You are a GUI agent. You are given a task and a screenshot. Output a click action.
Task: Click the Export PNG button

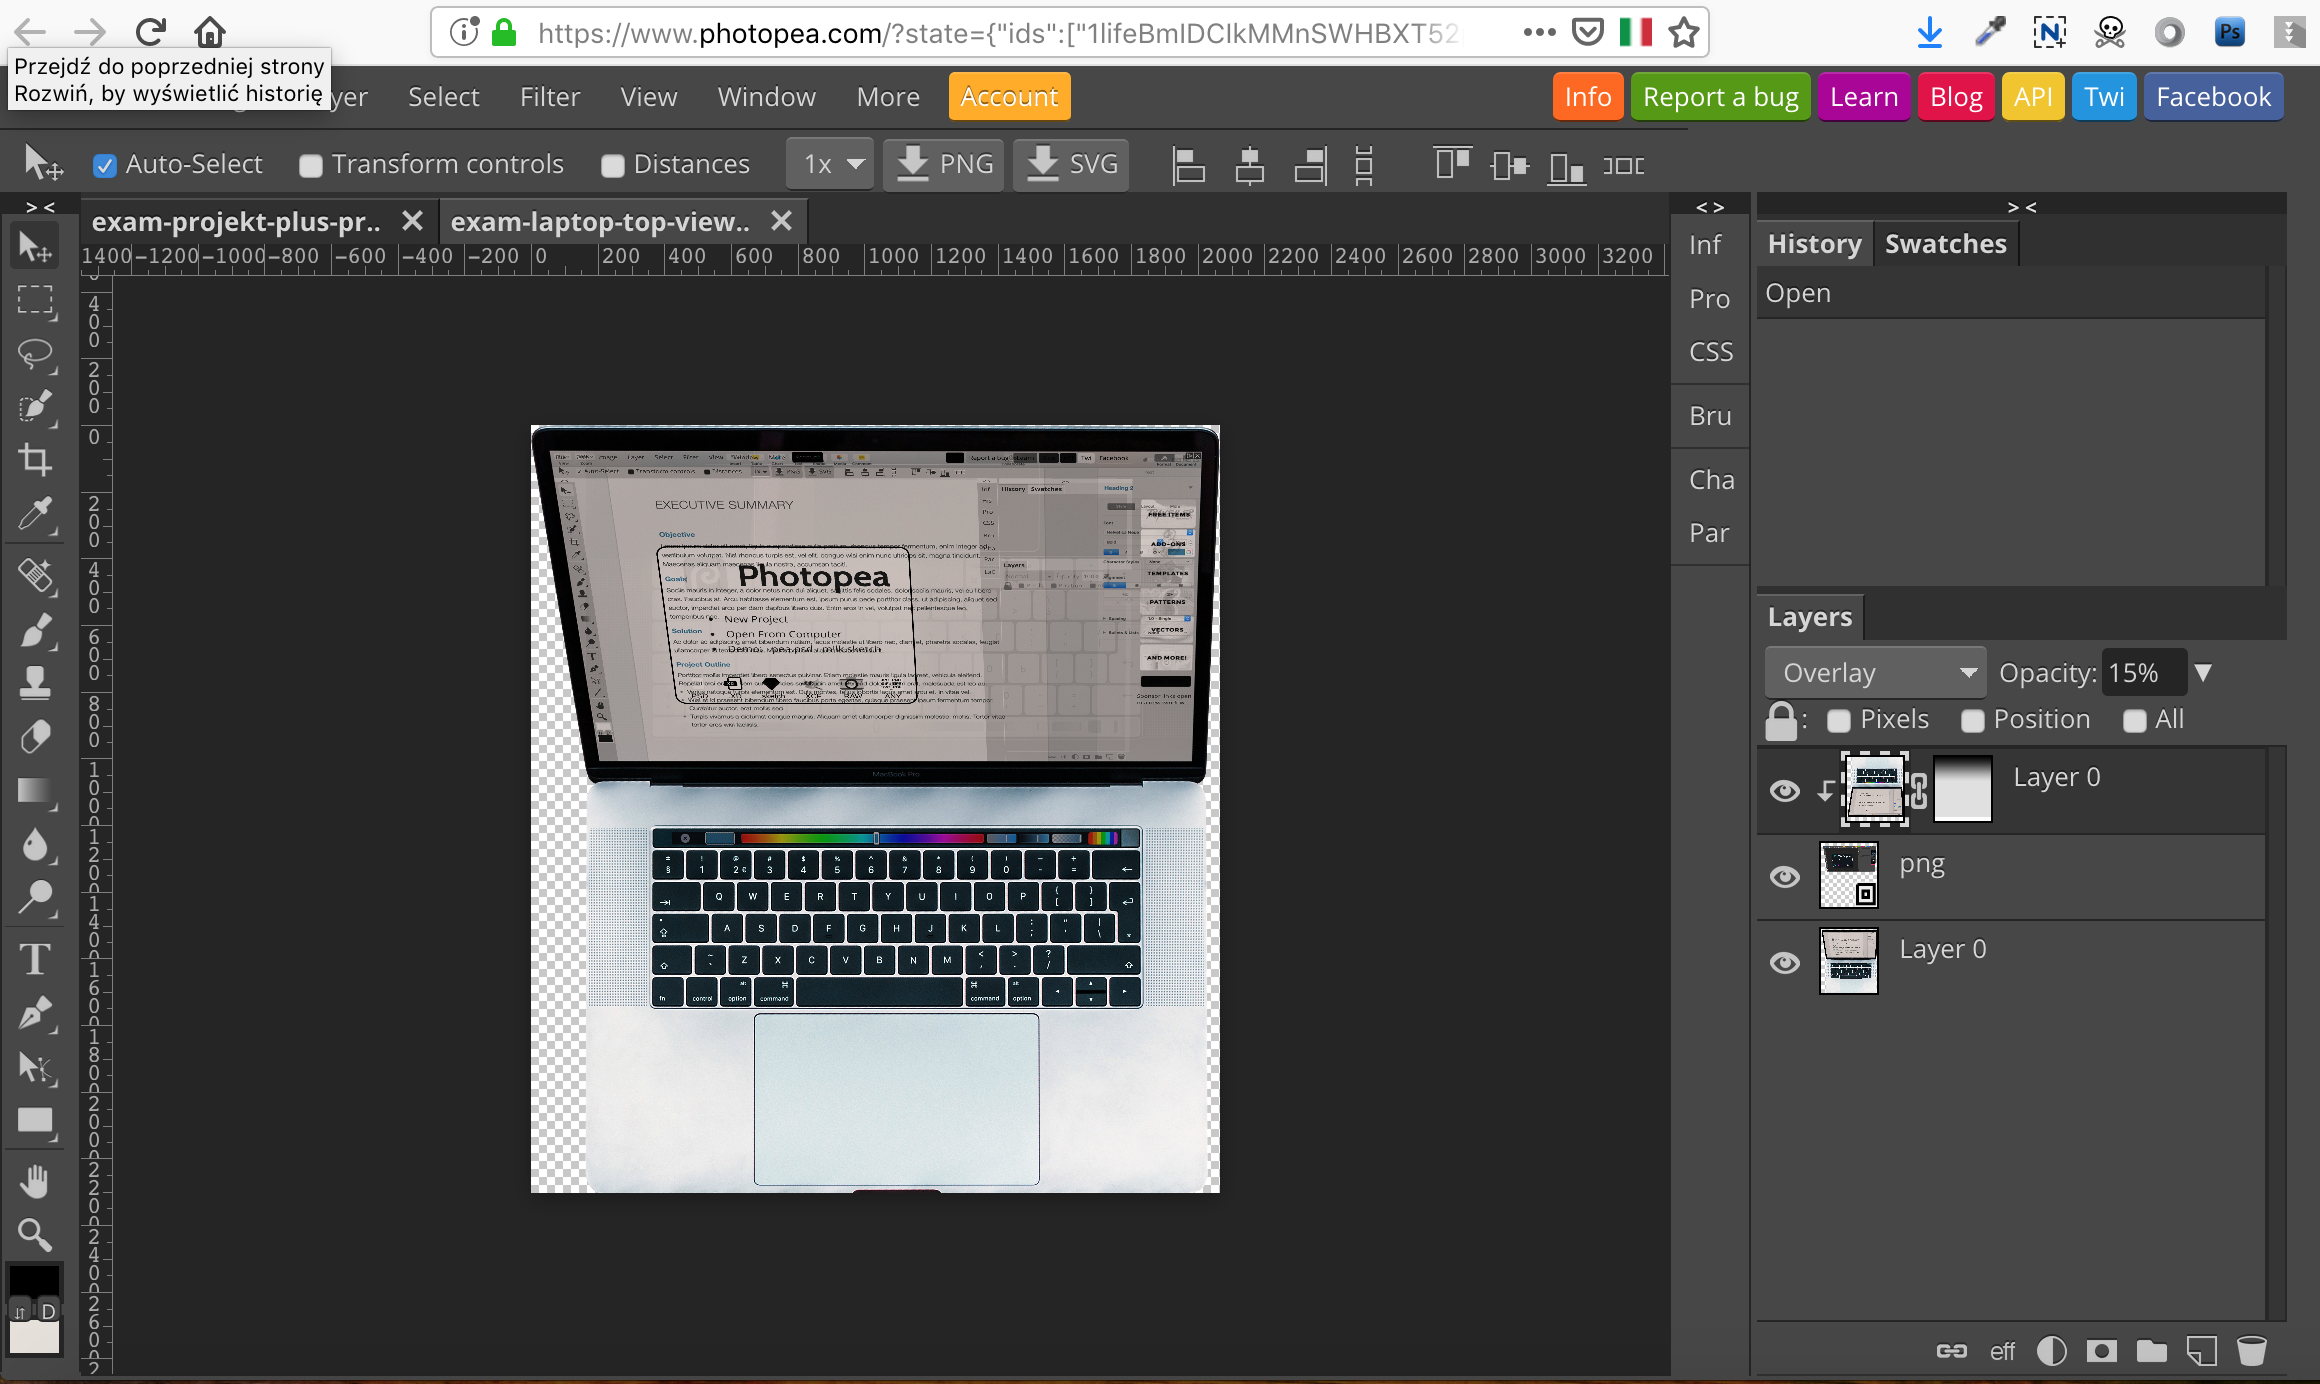pos(944,164)
